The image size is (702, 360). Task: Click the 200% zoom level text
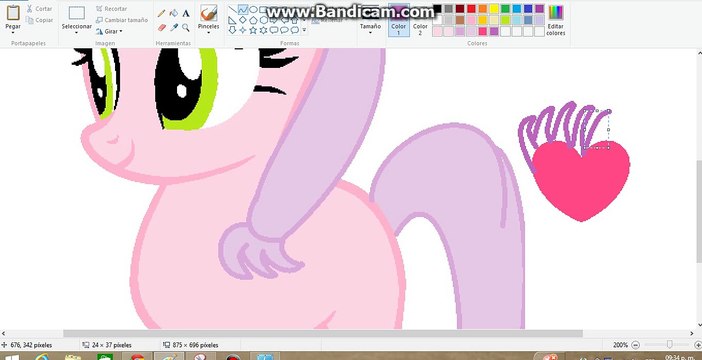[620, 345]
